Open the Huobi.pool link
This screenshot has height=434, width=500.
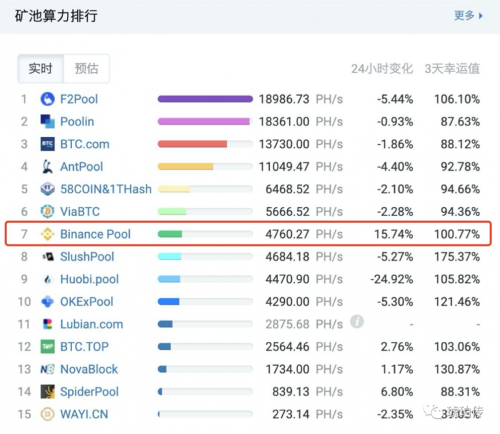[x=89, y=279]
